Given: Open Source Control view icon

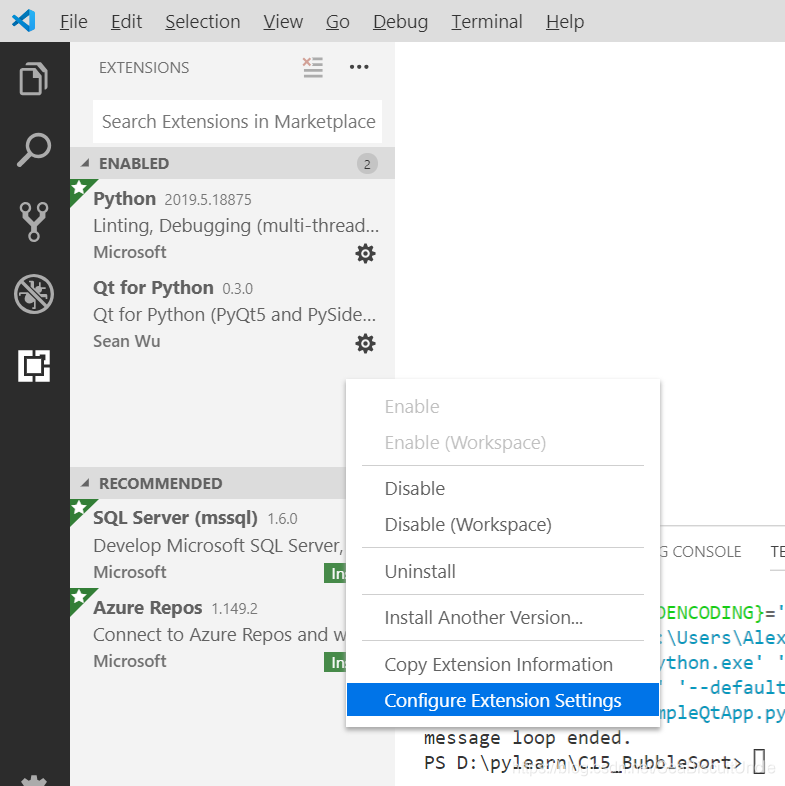Looking at the screenshot, I should (34, 222).
